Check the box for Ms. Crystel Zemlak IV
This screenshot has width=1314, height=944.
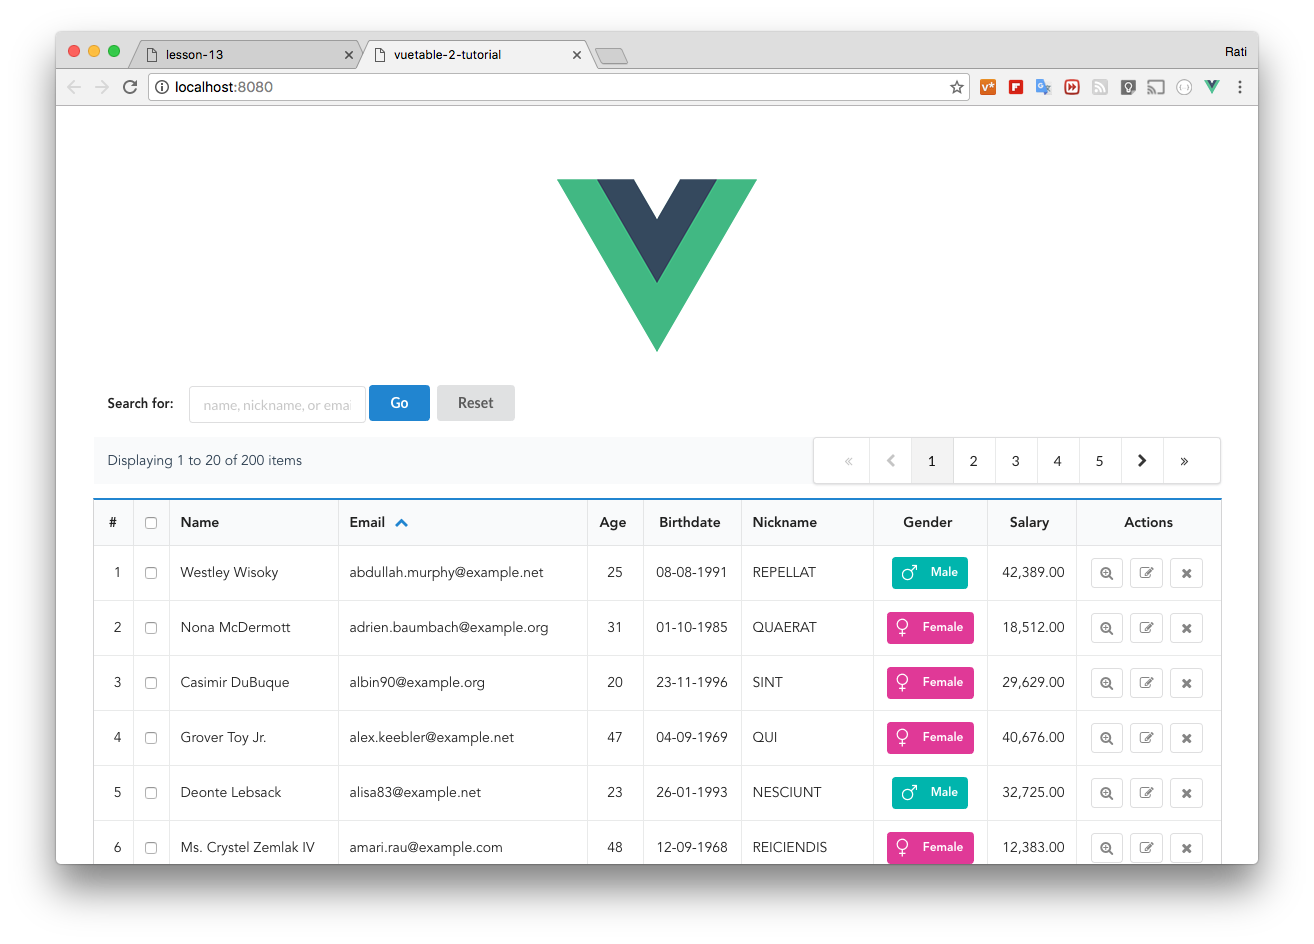coord(151,848)
